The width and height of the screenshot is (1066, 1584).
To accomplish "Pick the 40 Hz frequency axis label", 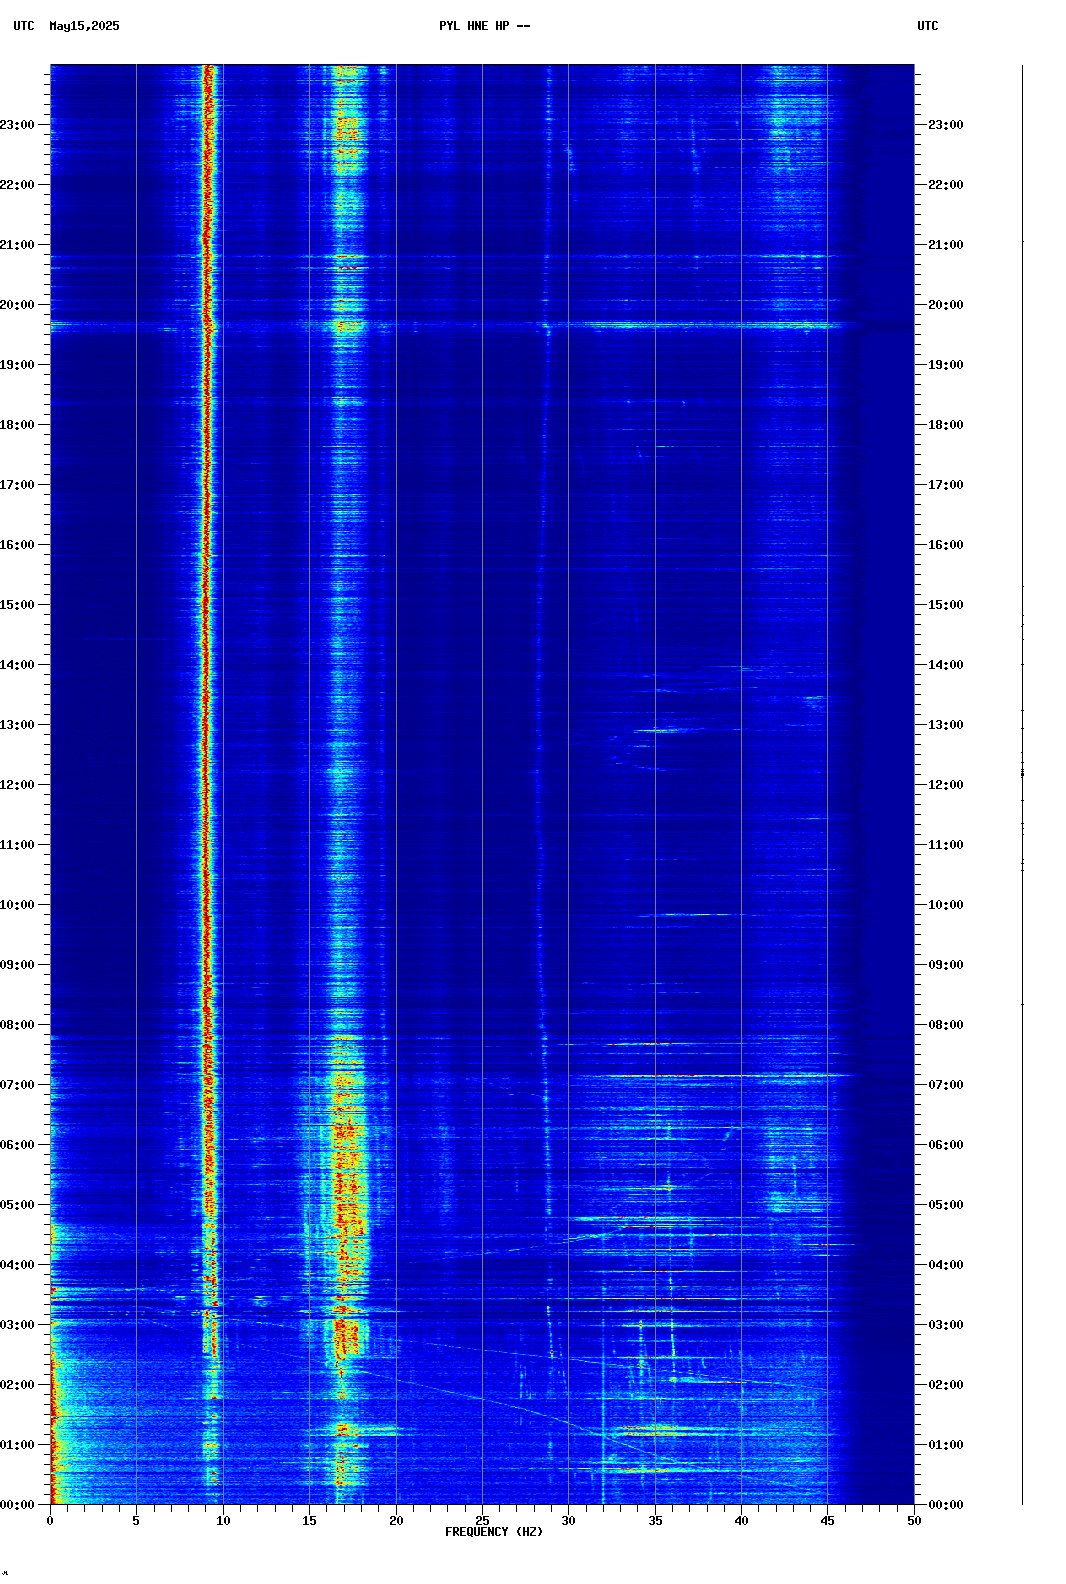I will [741, 1521].
